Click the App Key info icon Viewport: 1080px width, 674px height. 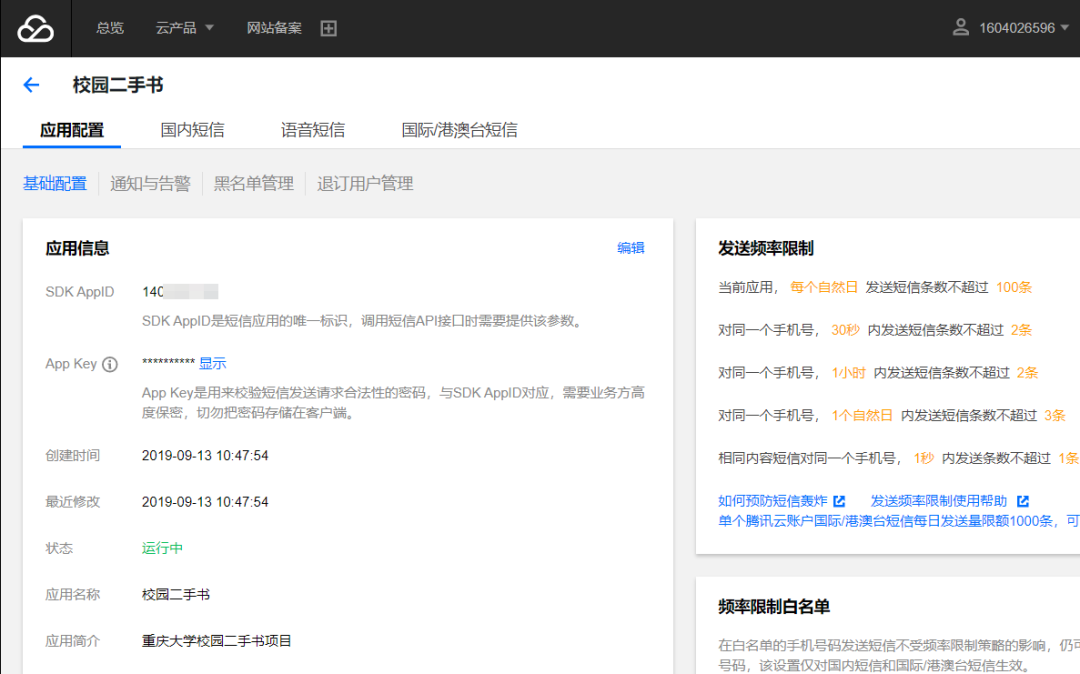110,364
